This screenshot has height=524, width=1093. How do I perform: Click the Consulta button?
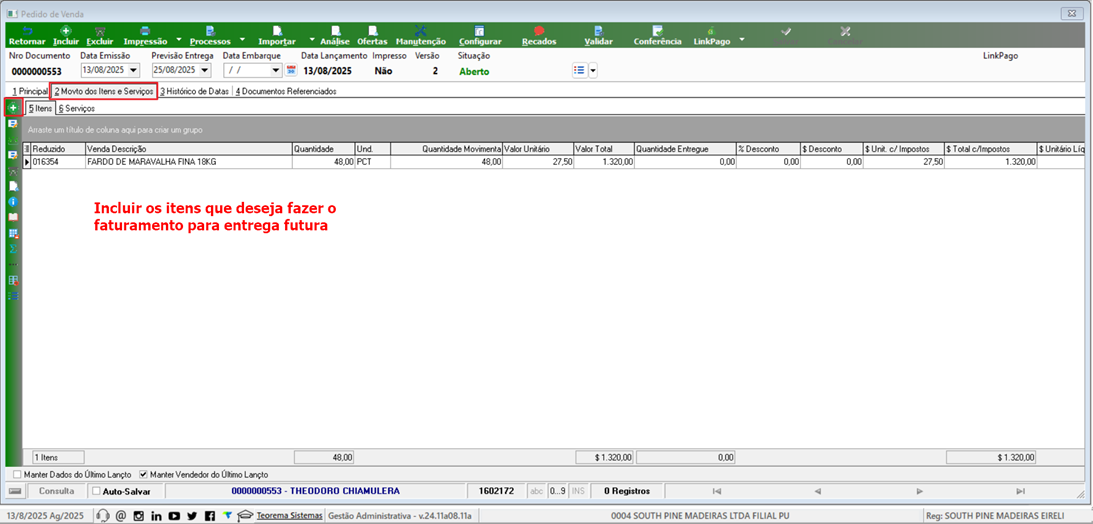(56, 491)
